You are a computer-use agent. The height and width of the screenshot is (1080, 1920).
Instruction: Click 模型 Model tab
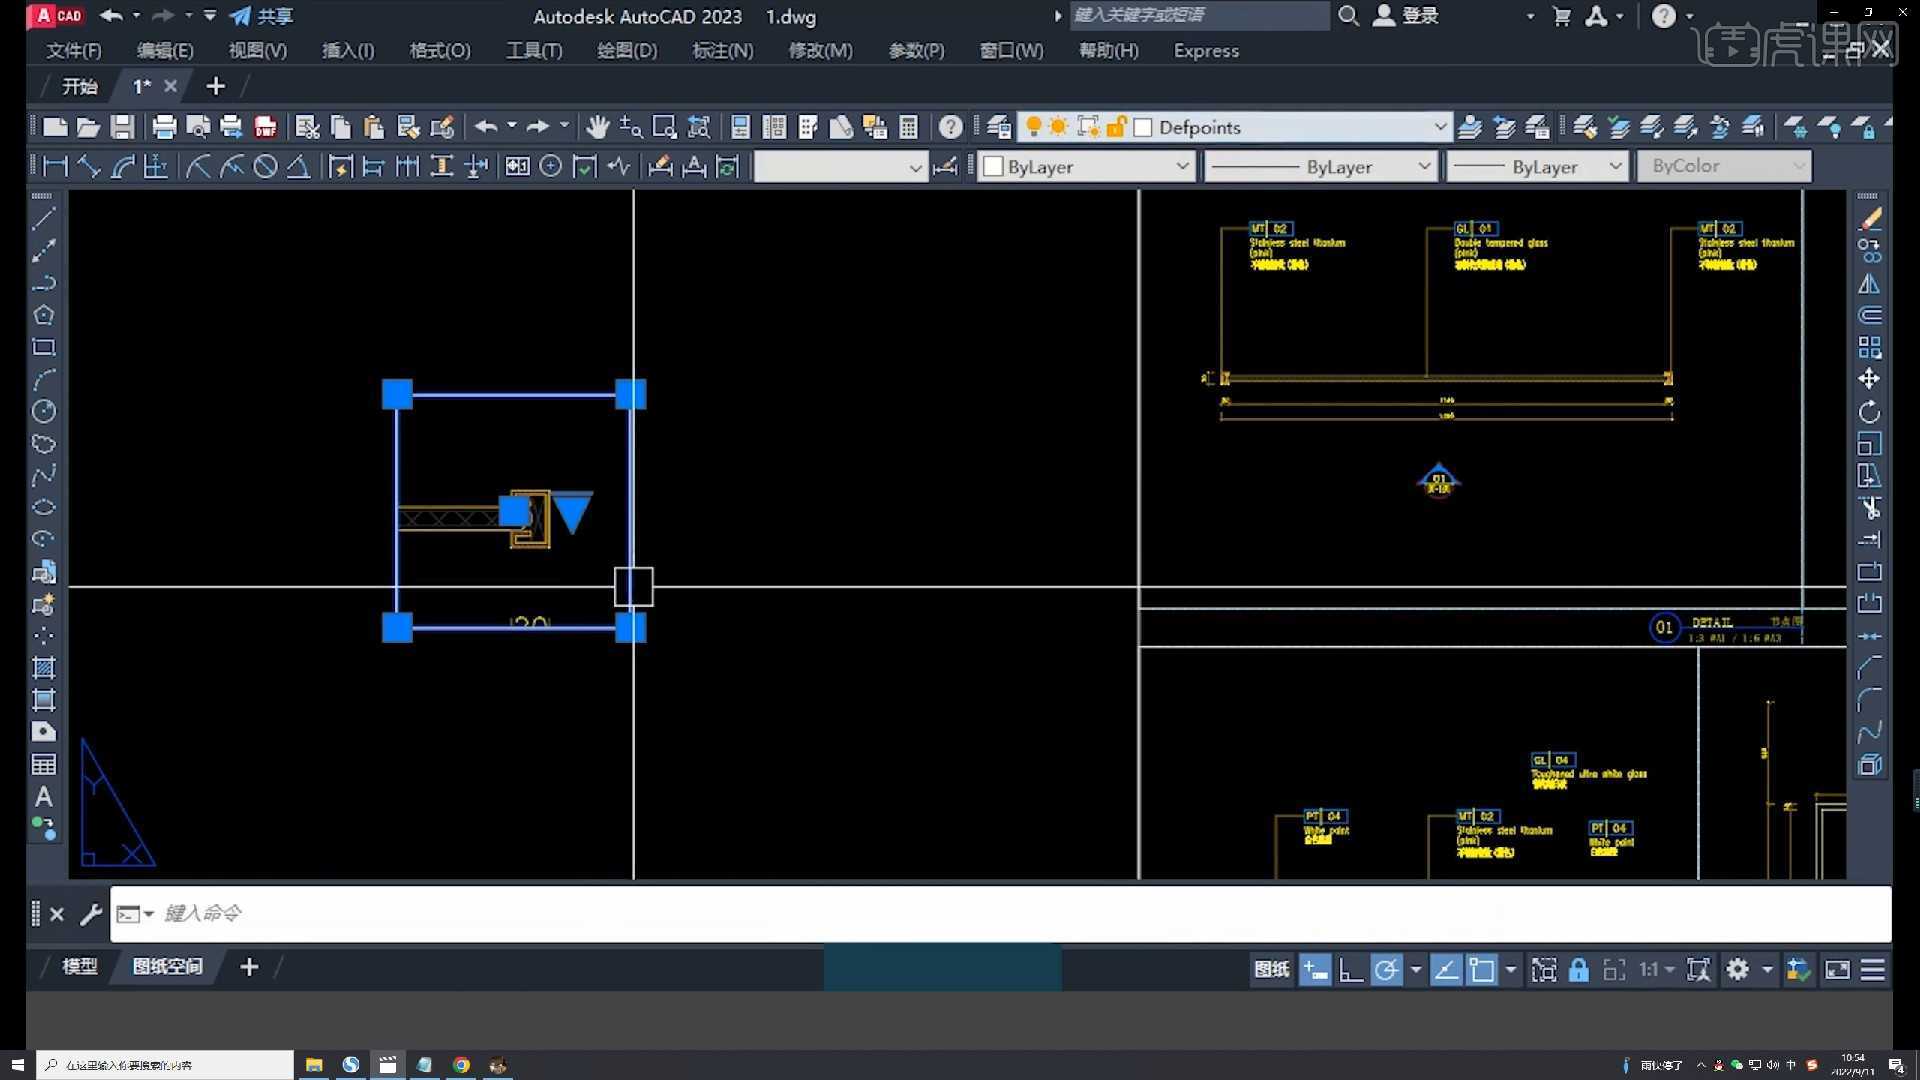(79, 967)
